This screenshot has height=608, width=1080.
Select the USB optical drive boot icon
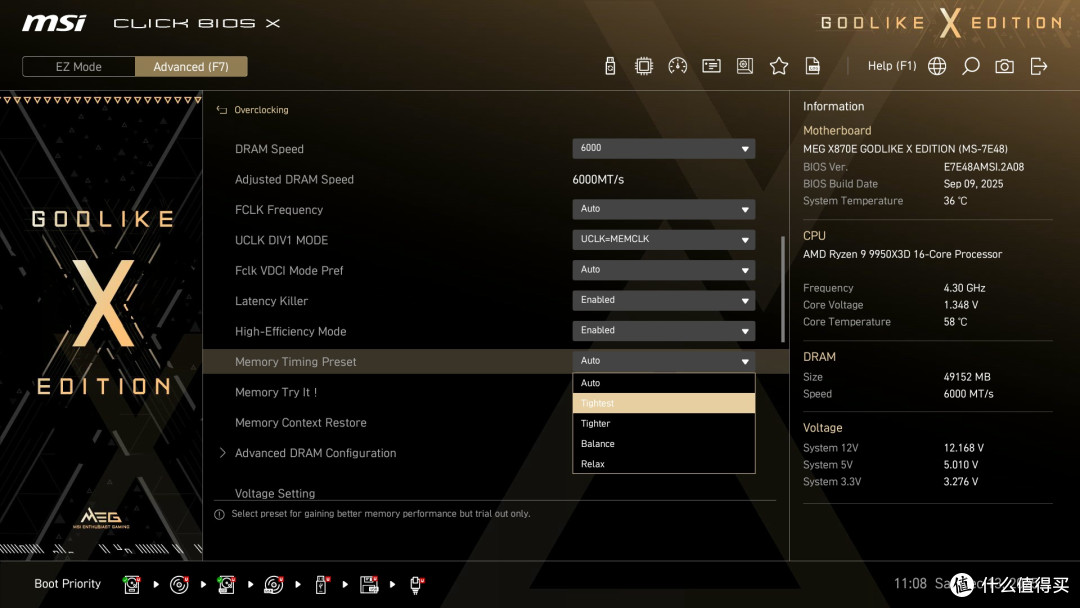click(x=273, y=585)
